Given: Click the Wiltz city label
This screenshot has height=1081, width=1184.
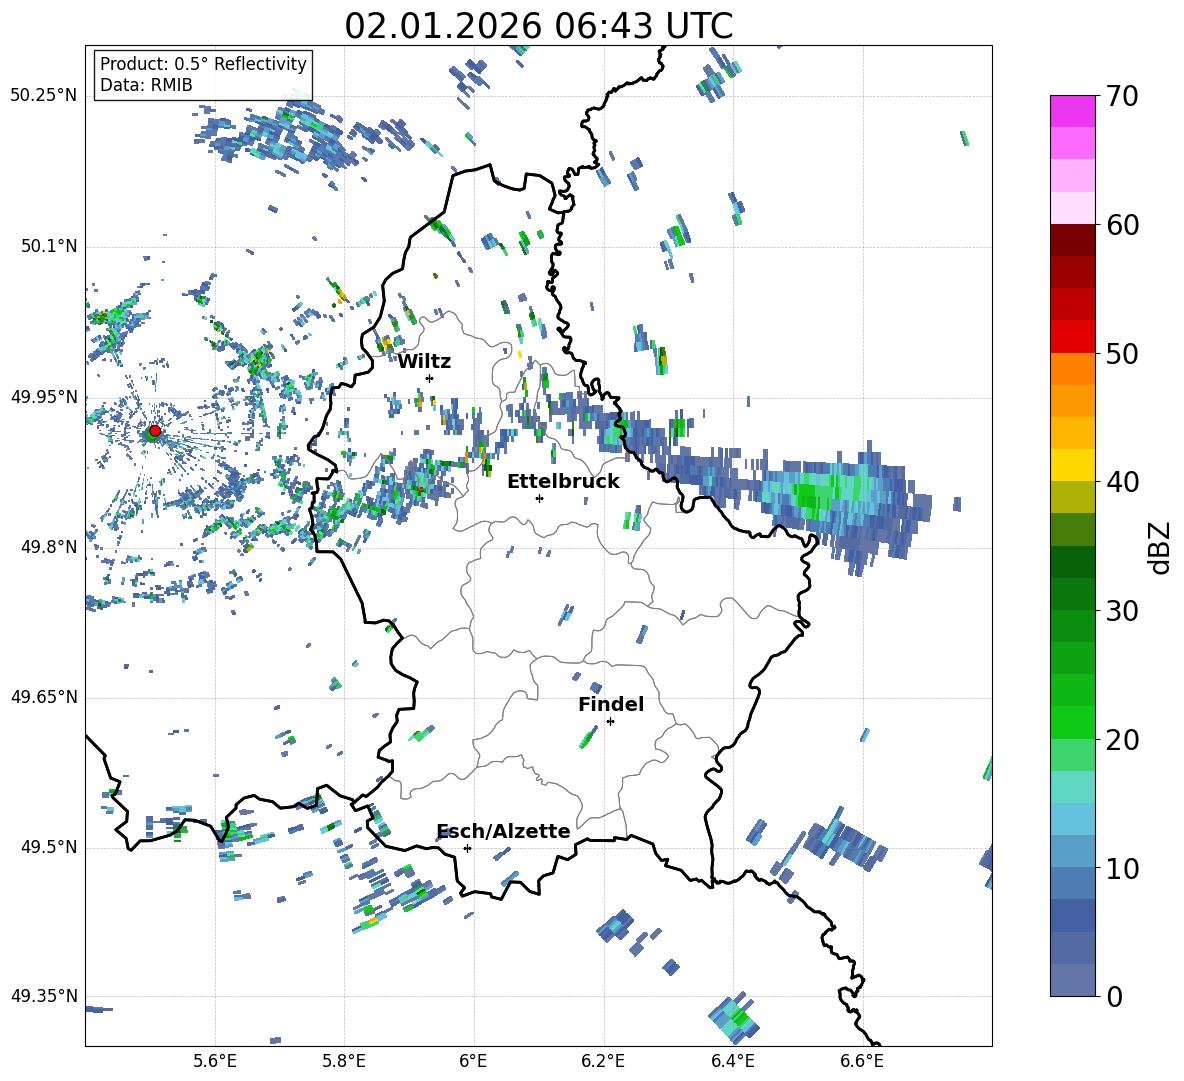Looking at the screenshot, I should click(424, 362).
